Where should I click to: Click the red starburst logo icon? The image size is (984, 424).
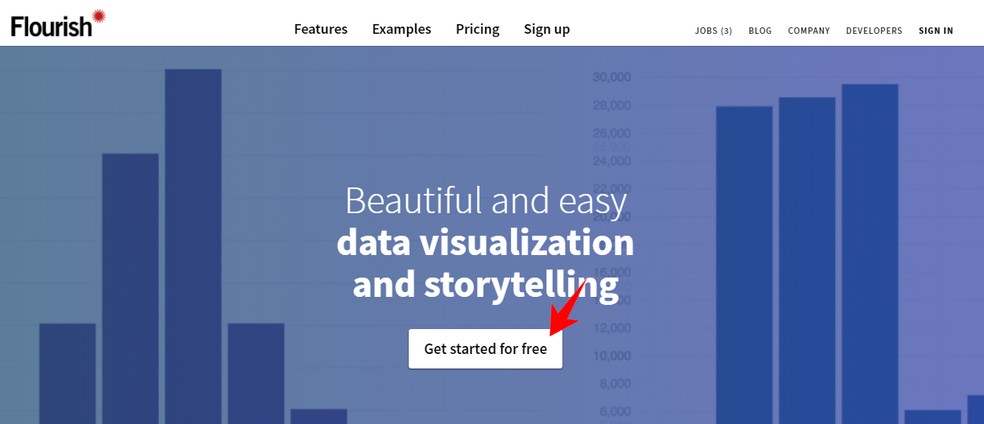pos(98,15)
